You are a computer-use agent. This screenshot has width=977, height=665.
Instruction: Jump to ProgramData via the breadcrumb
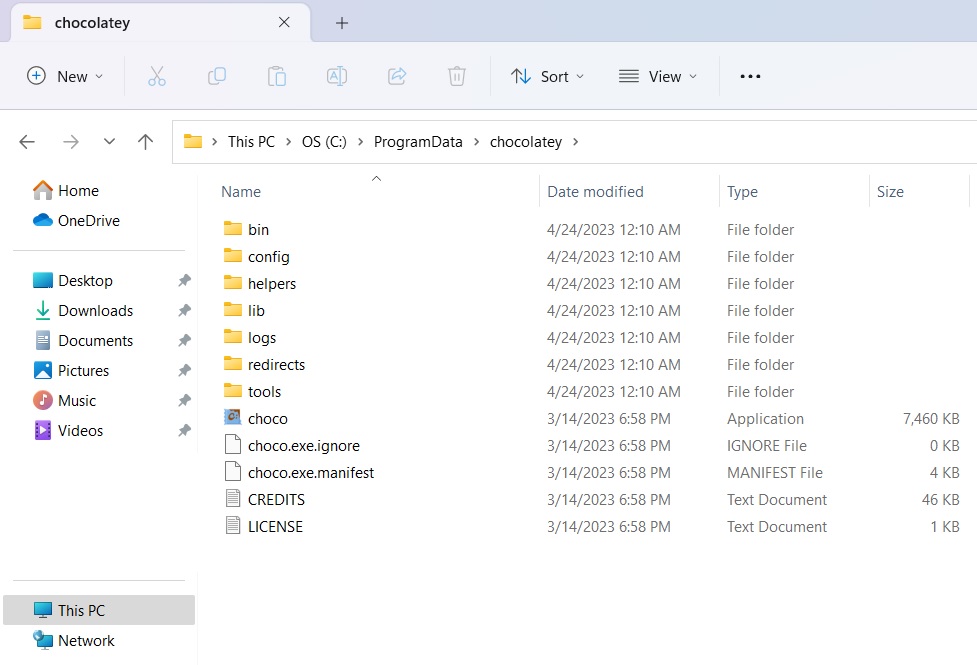(x=418, y=141)
